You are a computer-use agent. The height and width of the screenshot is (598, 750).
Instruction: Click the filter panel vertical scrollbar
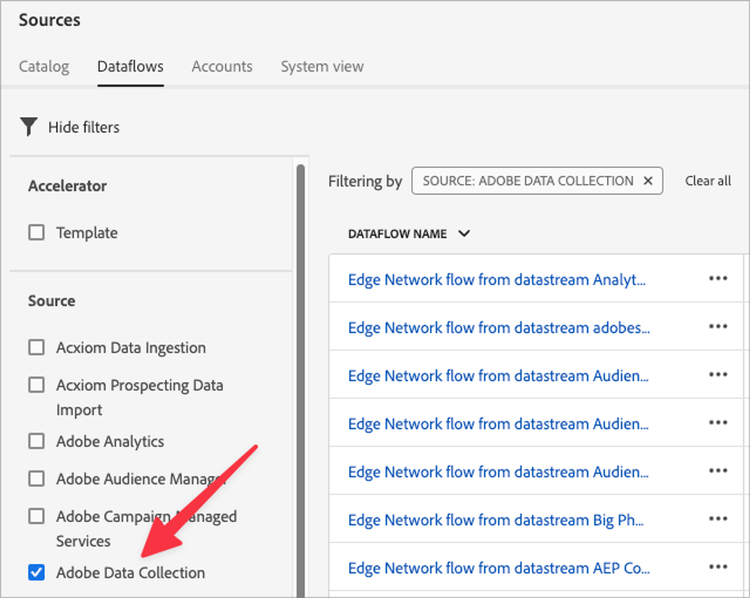[300, 381]
